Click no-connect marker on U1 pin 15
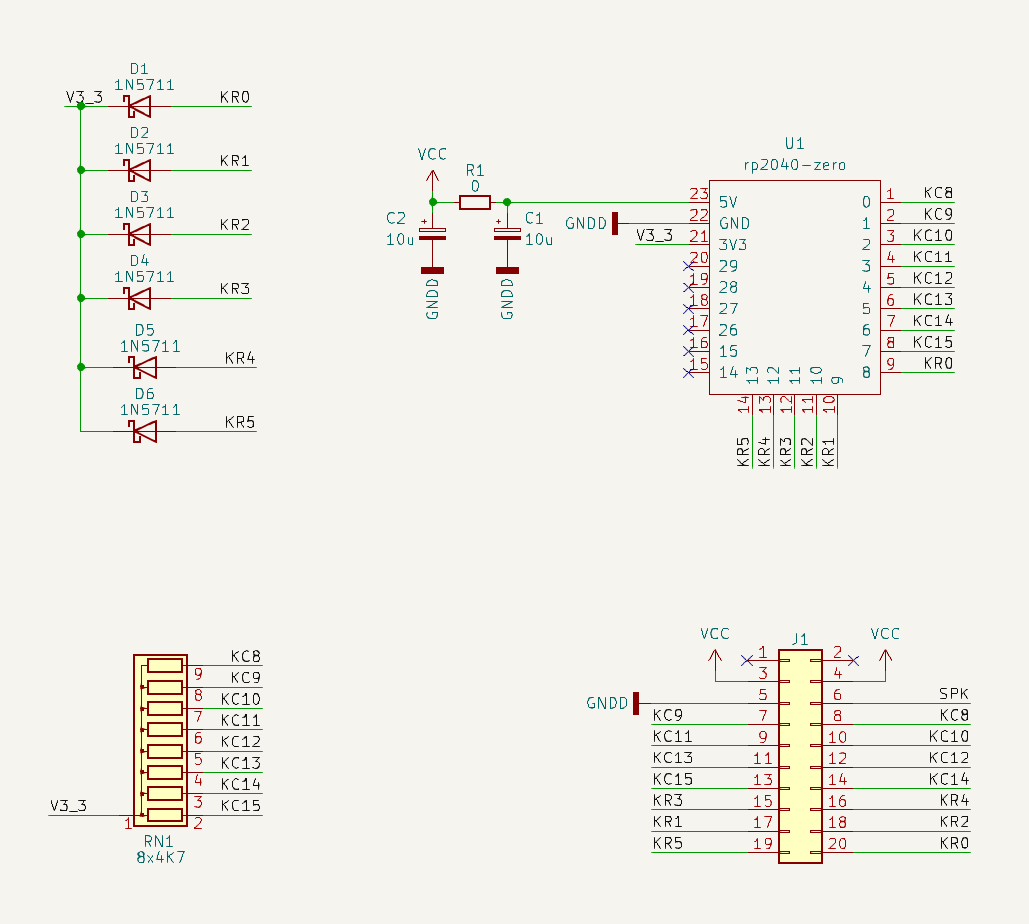The height and width of the screenshot is (924, 1029). [x=688, y=372]
